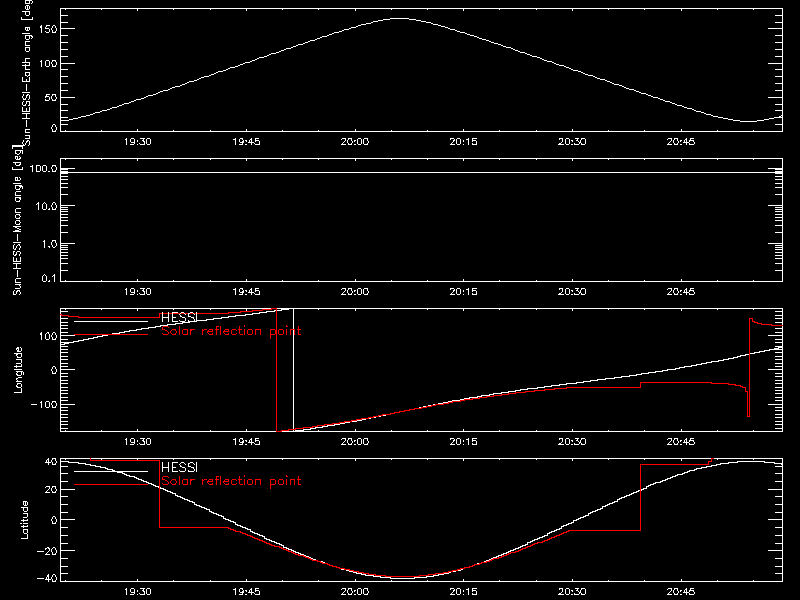Click the -40 tick on Latitude plot

point(47,579)
